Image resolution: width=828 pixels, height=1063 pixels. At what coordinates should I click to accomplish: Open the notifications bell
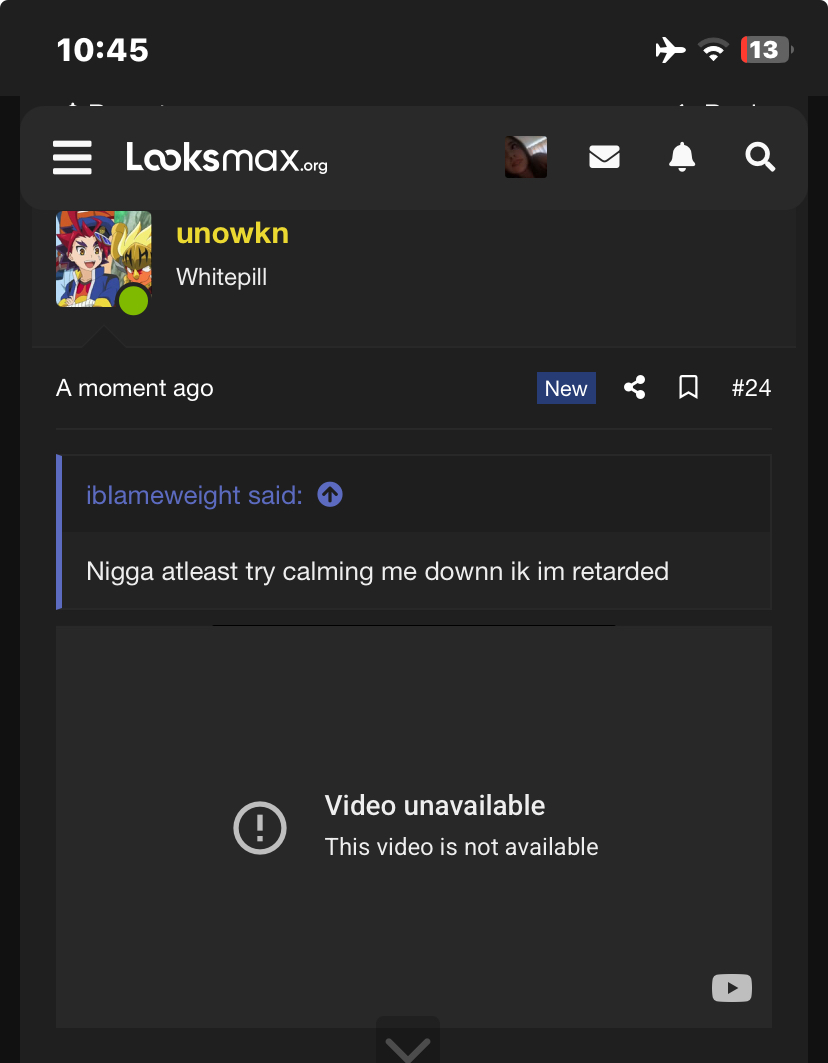pyautogui.click(x=682, y=158)
